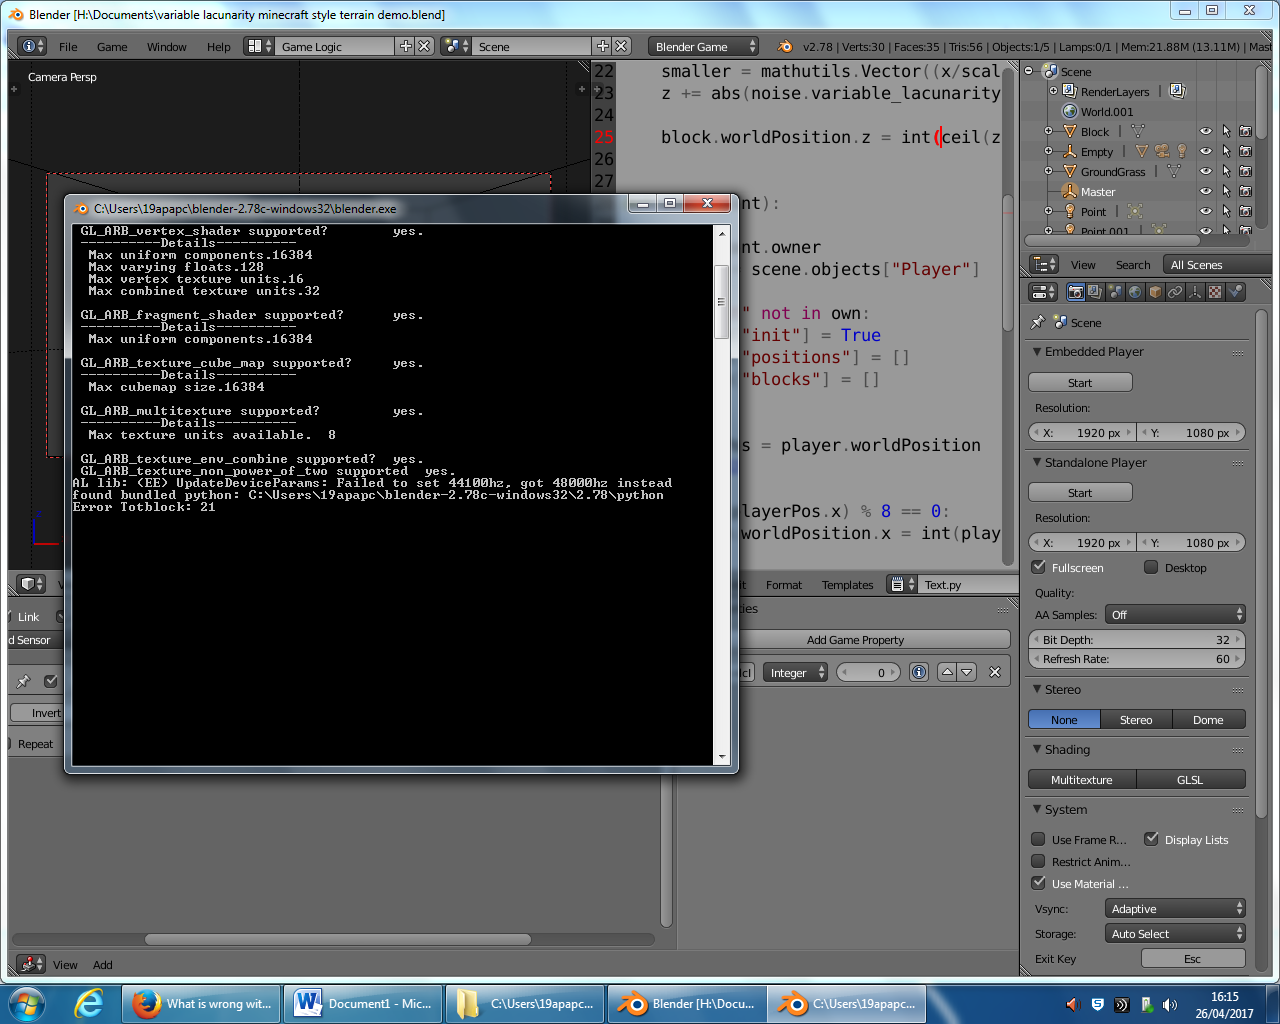The width and height of the screenshot is (1280, 1024).
Task: Open the Physics properties tab icon
Action: [1236, 292]
